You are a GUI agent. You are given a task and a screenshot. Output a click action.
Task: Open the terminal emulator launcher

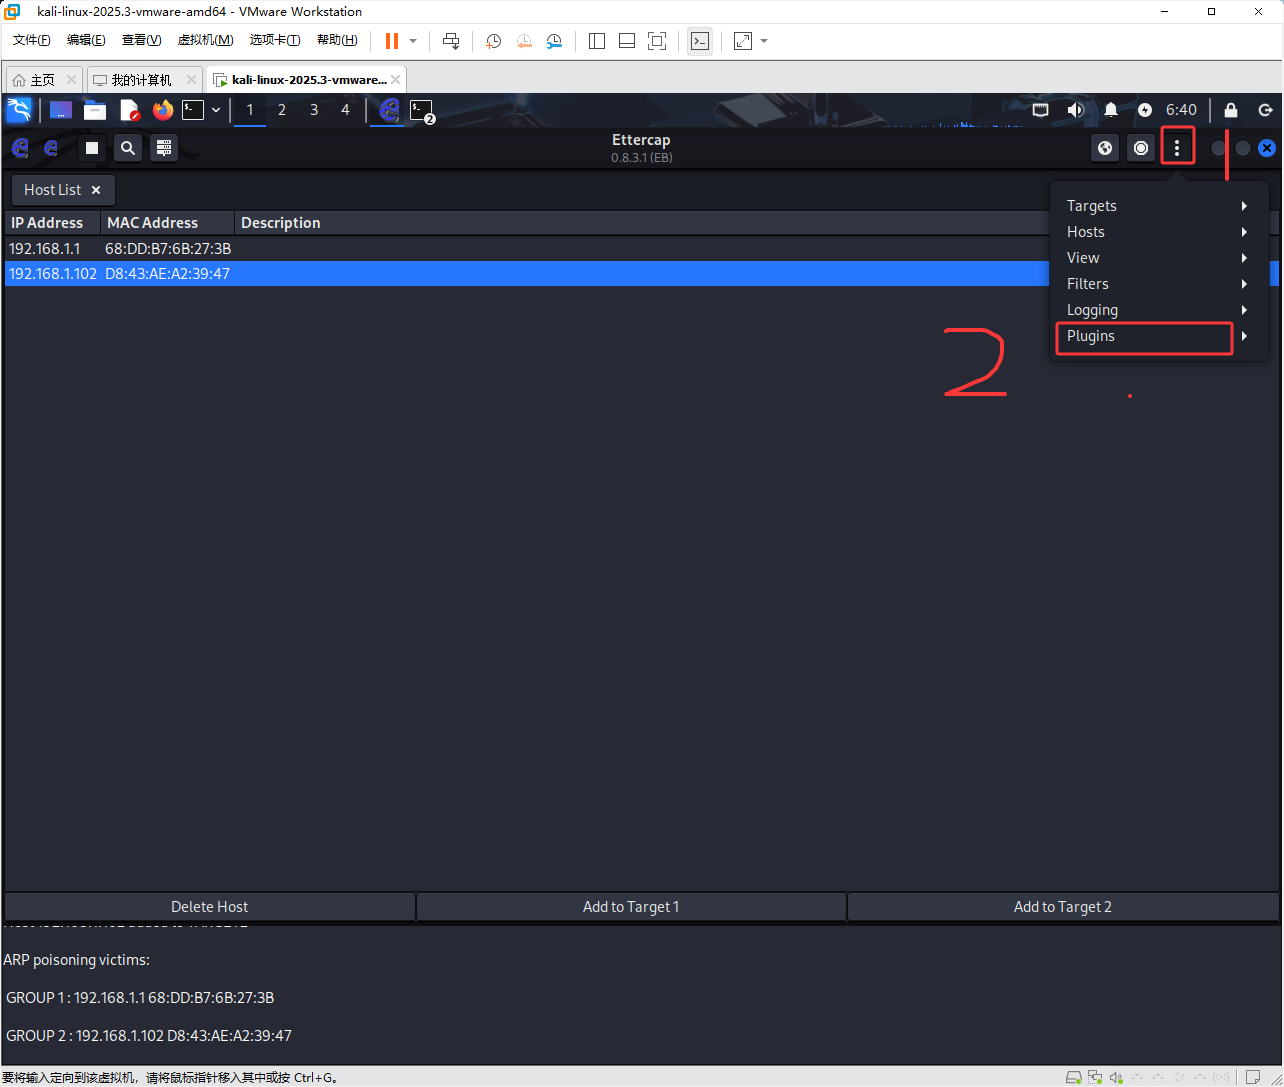193,110
